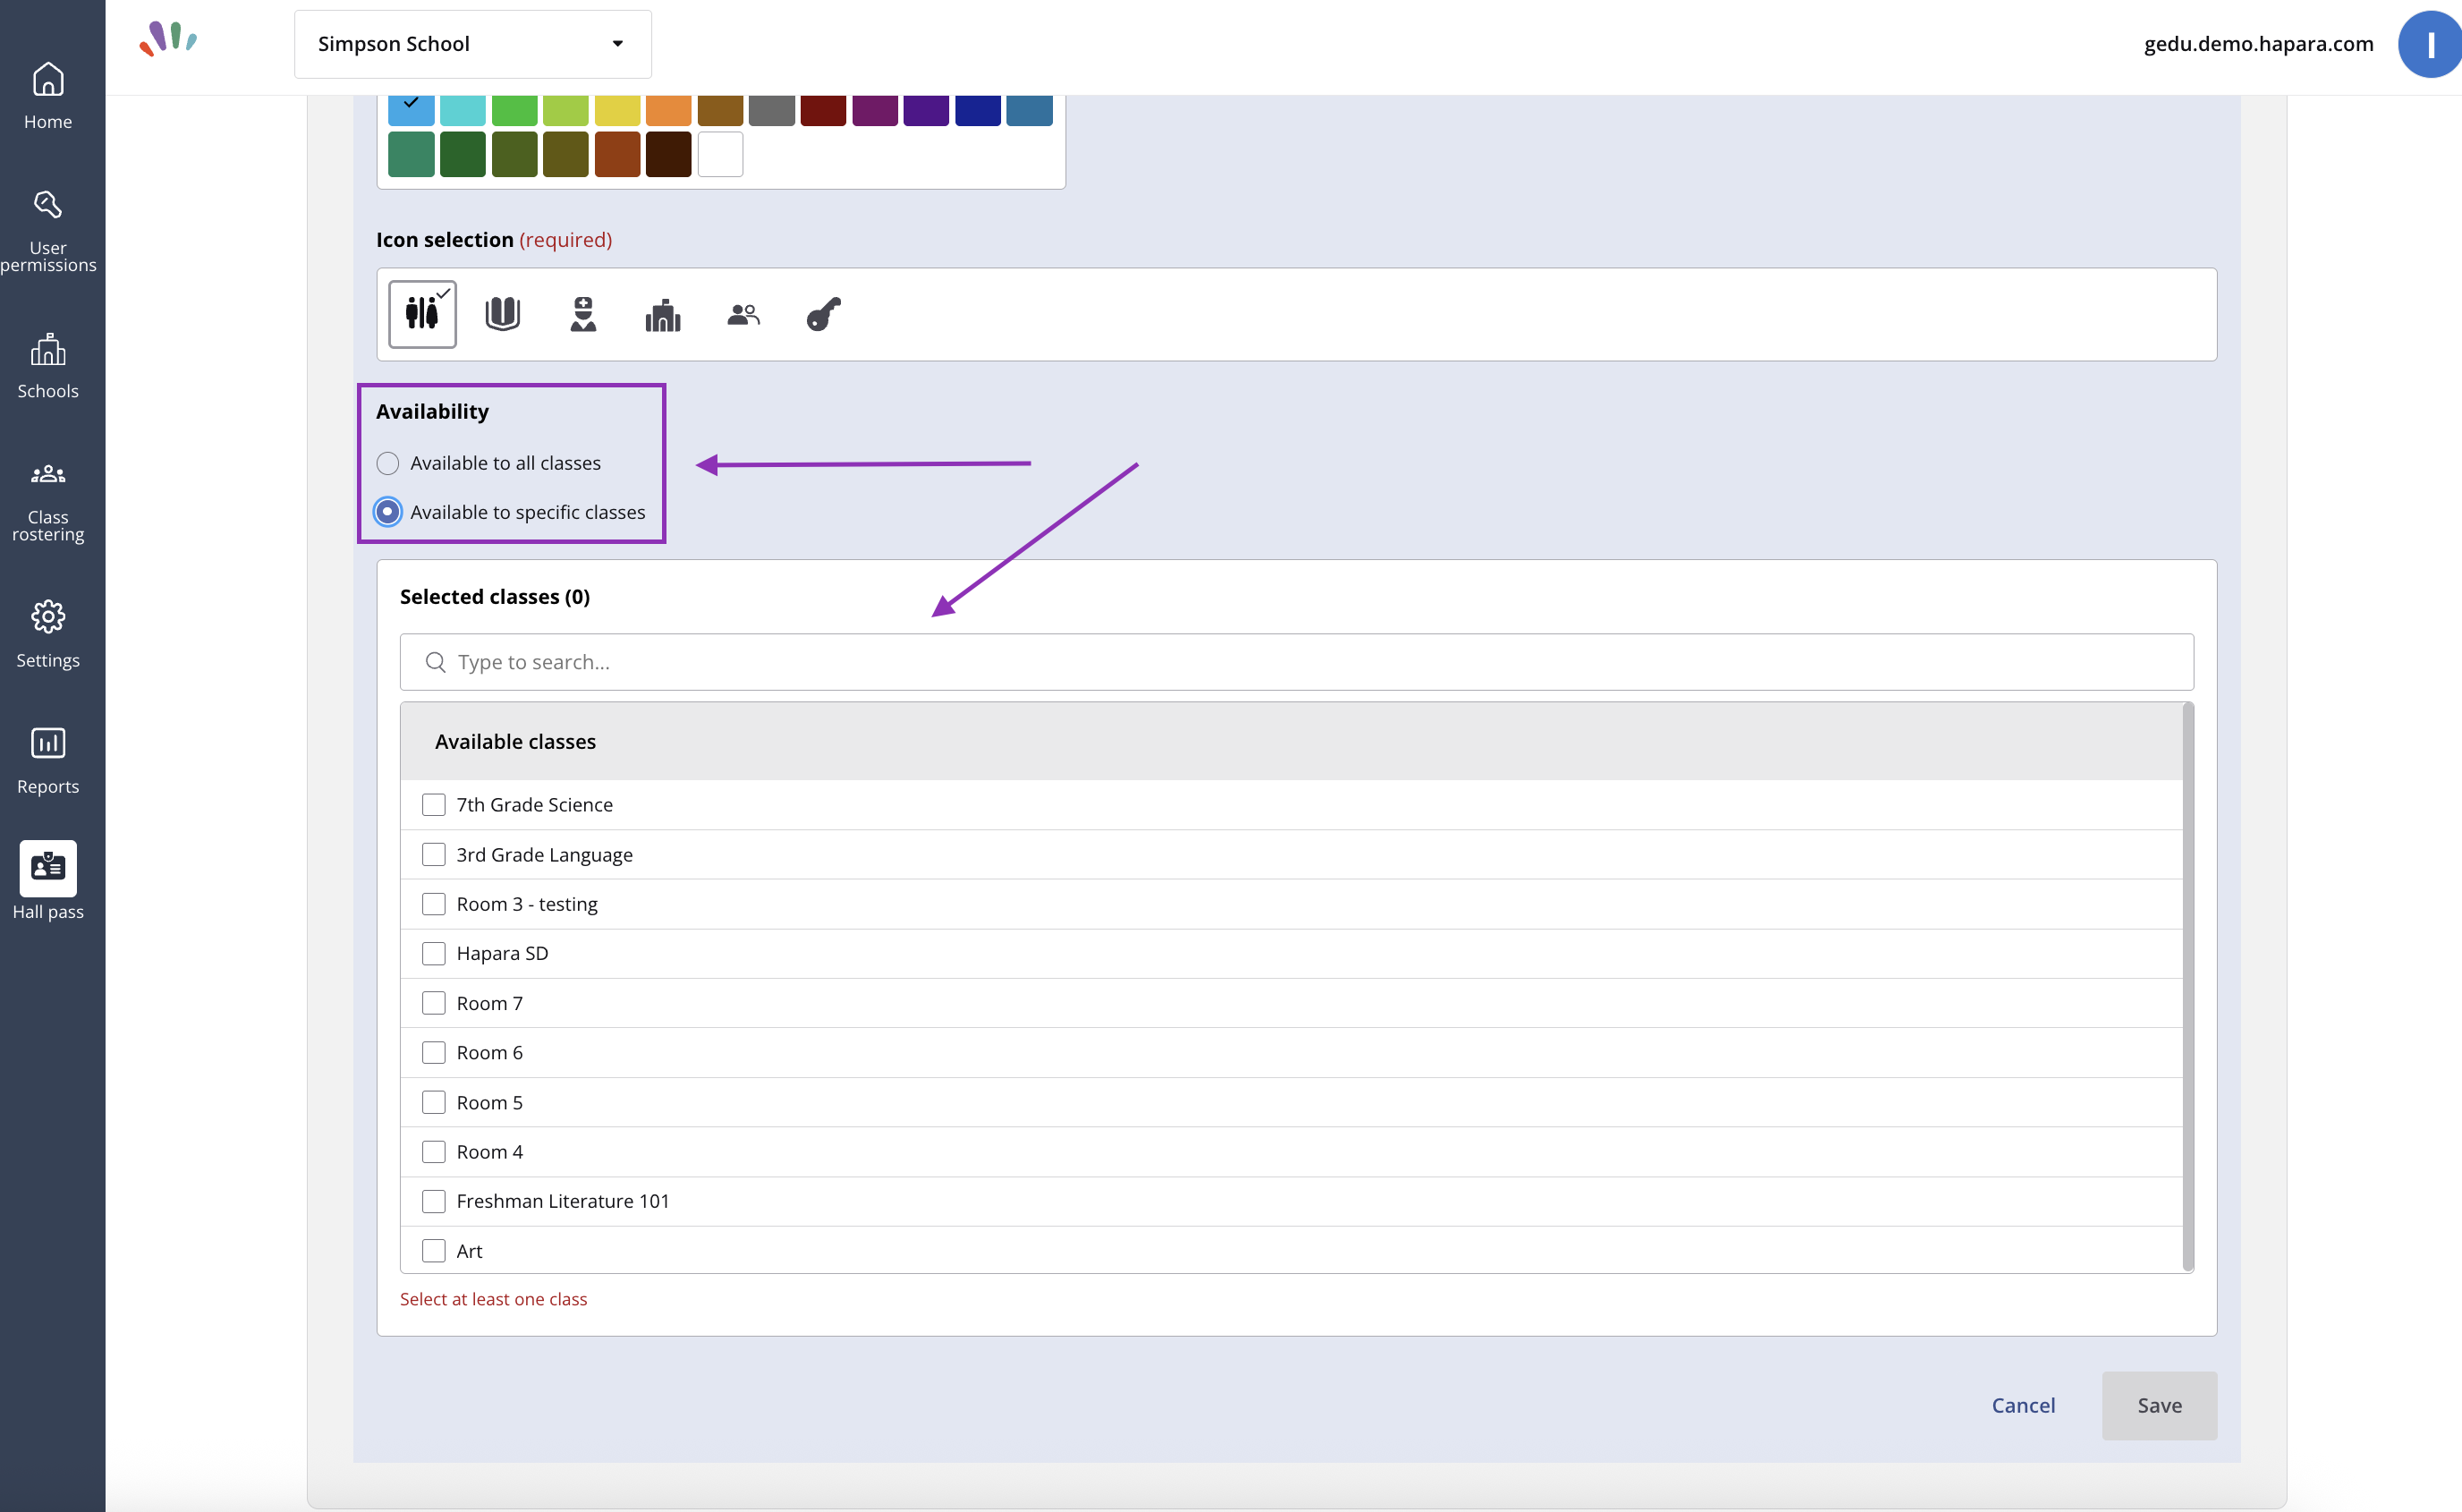Image resolution: width=2462 pixels, height=1512 pixels.
Task: Select the book library icon
Action: 502,314
